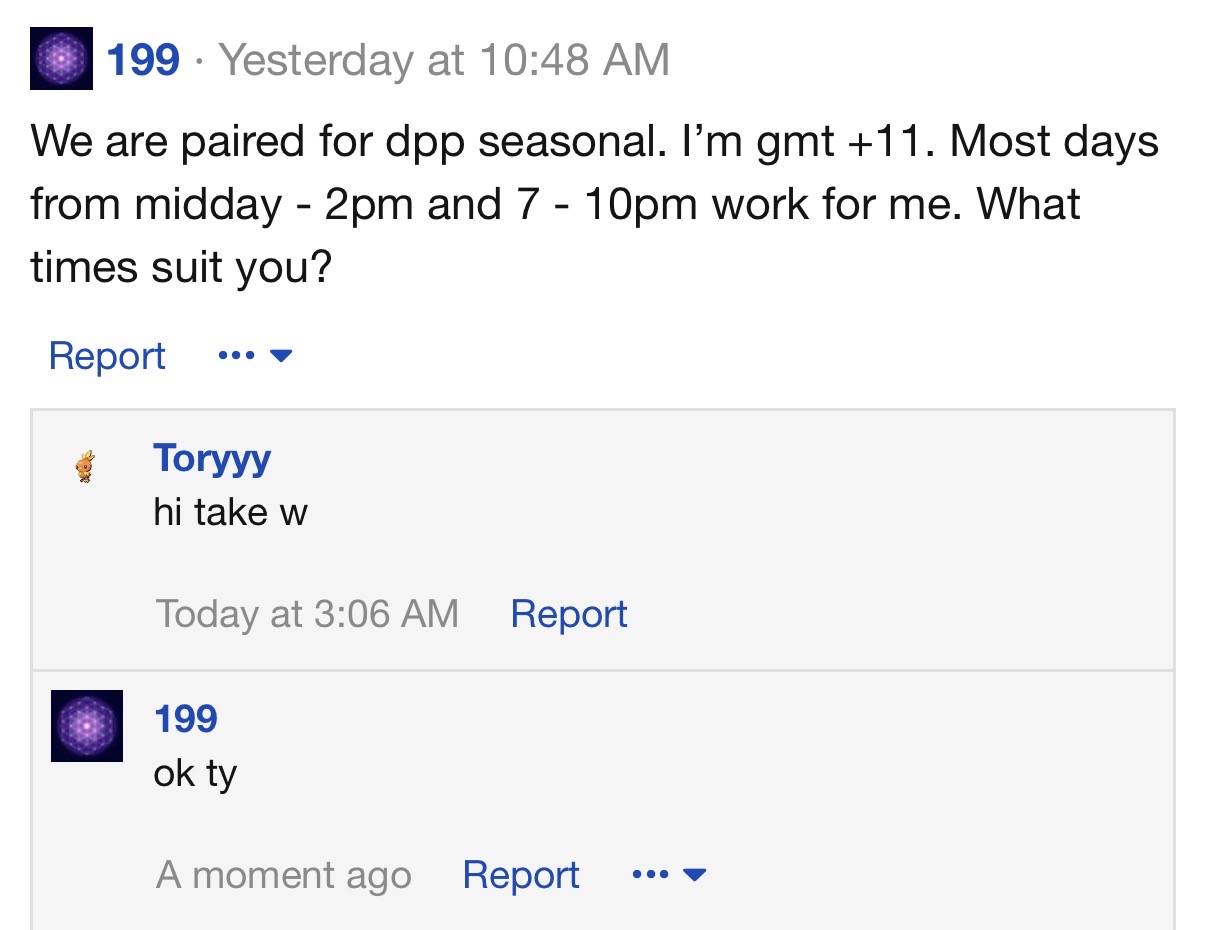Click the 'Yesterday at 10:48 AM' timestamp
1206x930 pixels.
(x=444, y=60)
